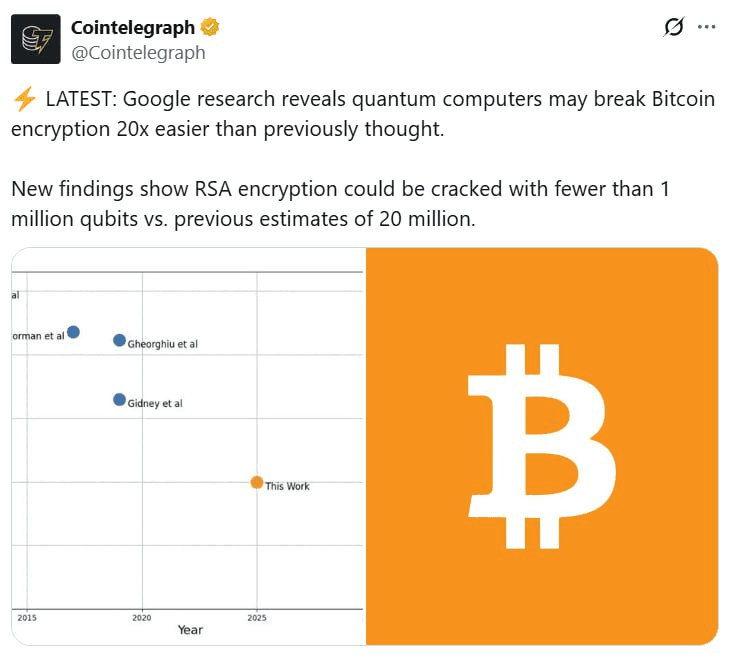731x659 pixels.
Task: Click the white Bitcoin B symbol
Action: [542, 446]
